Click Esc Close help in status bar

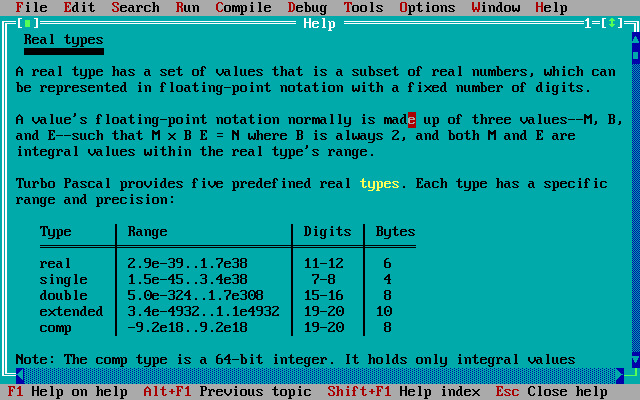coord(551,392)
